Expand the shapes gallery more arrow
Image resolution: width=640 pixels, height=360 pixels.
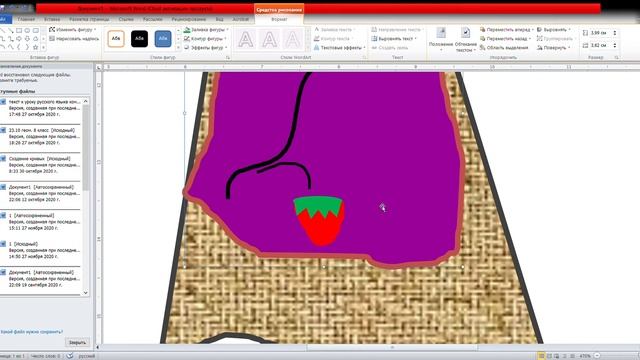[43, 47]
